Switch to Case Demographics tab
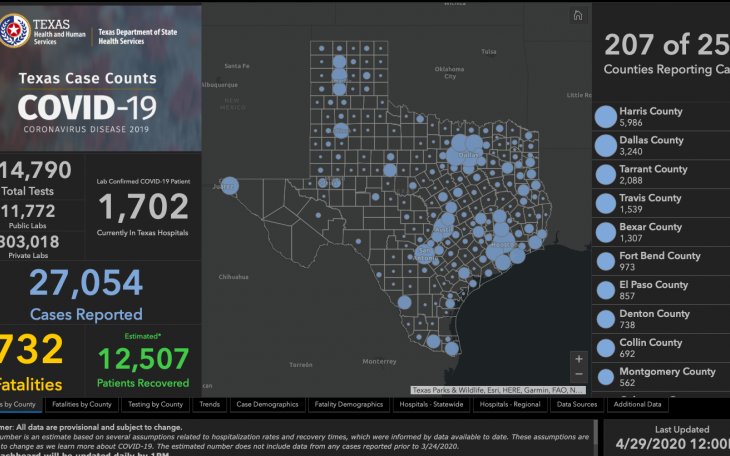Screen dimensions: 730x456 (x=267, y=405)
